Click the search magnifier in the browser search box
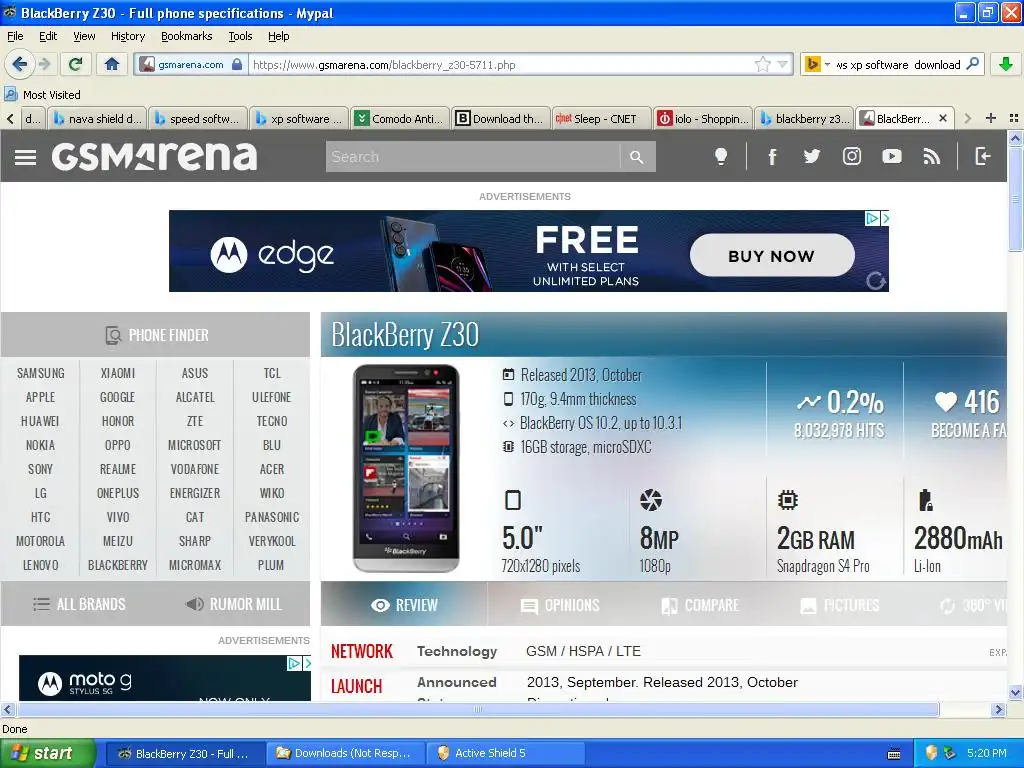The width and height of the screenshot is (1024, 768). click(972, 64)
